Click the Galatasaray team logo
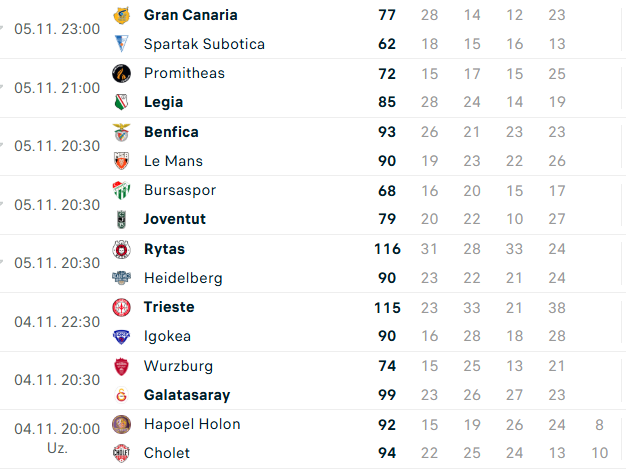Image resolution: width=626 pixels, height=475 pixels. [122, 395]
